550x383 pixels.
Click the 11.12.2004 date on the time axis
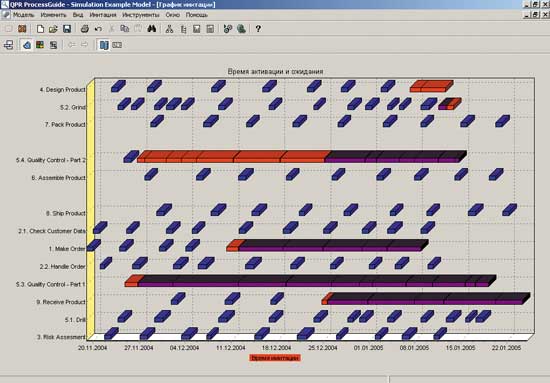coord(230,348)
